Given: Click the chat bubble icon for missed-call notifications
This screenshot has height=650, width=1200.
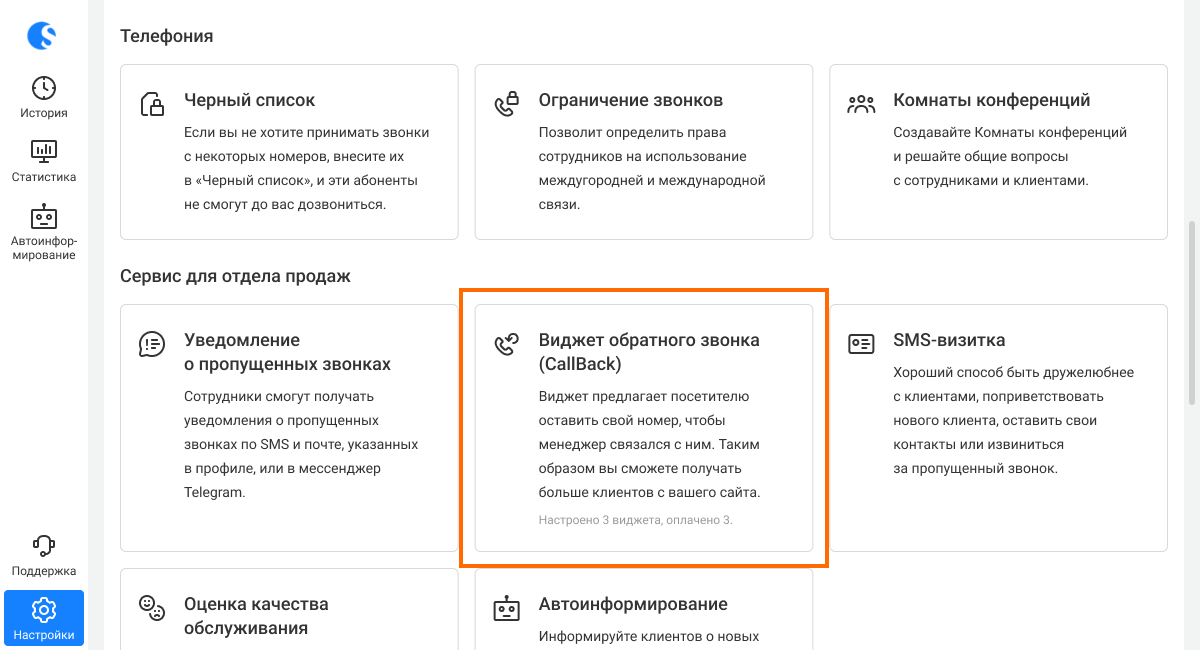Looking at the screenshot, I should (152, 344).
